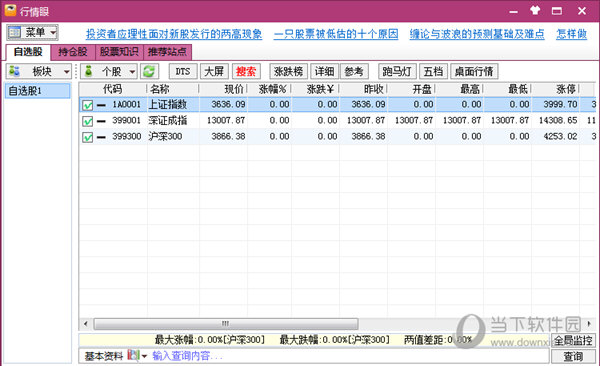Image resolution: width=600 pixels, height=366 pixels.
Task: Open link 一只股票被低估的十个原因
Action: (x=336, y=34)
